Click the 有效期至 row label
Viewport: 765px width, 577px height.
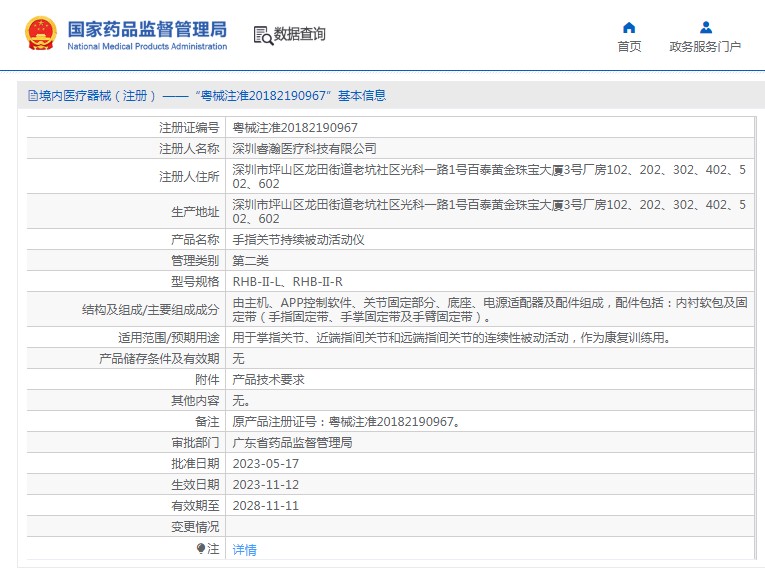pos(195,505)
